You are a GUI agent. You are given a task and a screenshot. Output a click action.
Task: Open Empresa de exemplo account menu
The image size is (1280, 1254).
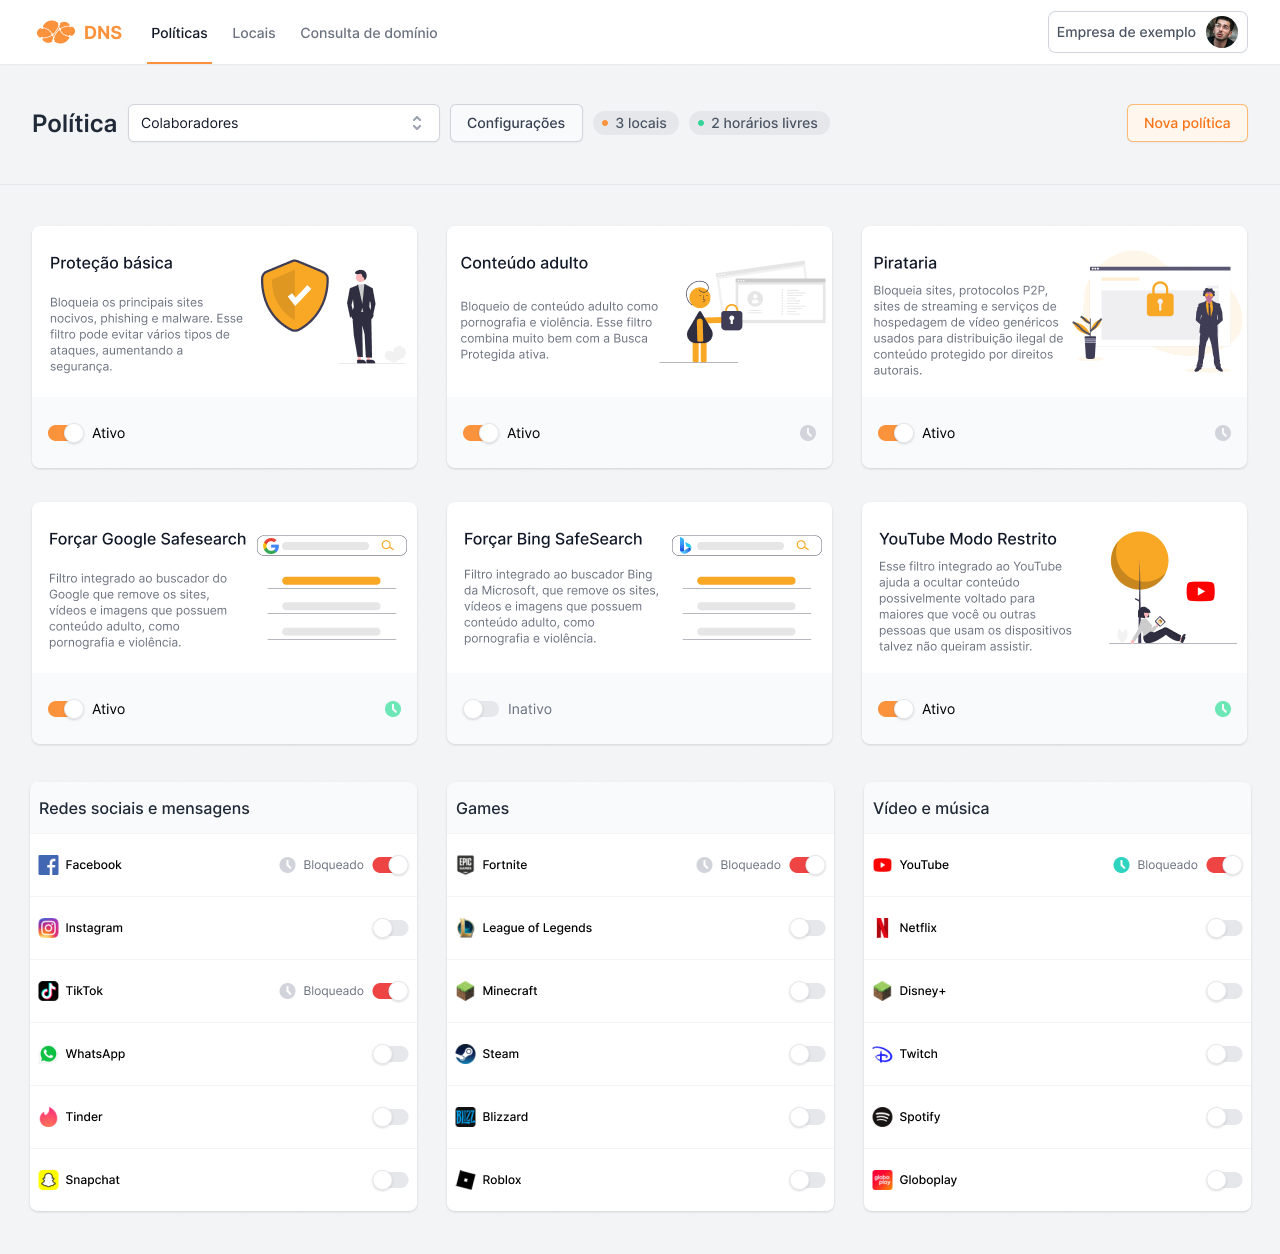tap(1147, 32)
